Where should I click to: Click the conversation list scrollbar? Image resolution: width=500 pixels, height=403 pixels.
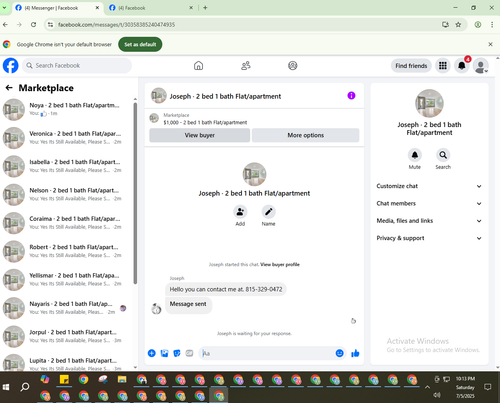click(135, 193)
